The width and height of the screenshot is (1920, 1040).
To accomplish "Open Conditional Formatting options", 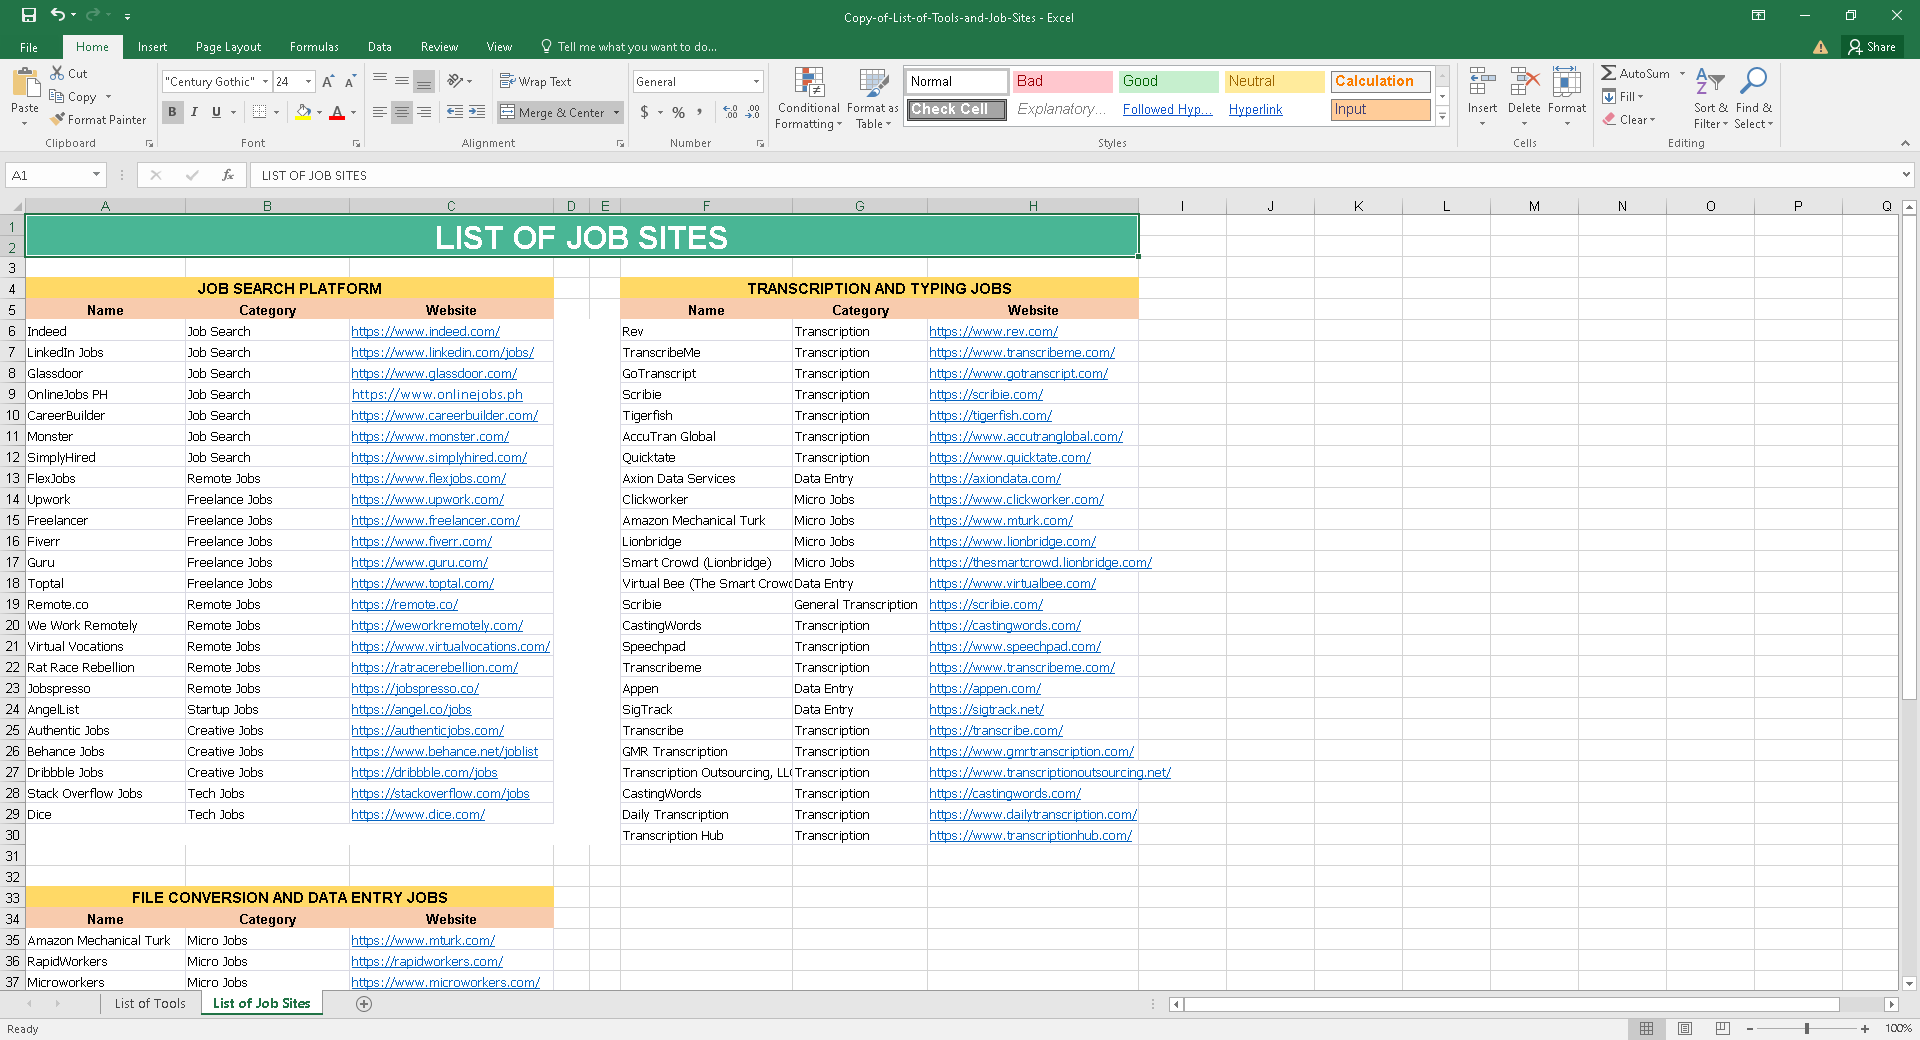I will click(808, 98).
